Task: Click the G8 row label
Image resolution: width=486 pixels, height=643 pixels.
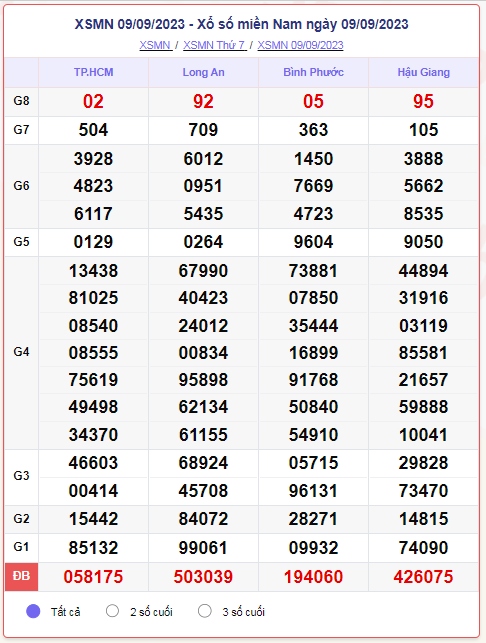Action: click(21, 101)
